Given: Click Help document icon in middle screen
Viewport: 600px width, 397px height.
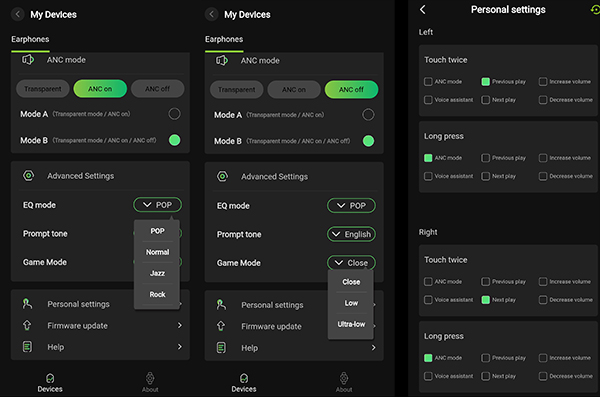Looking at the screenshot, I should click(221, 348).
